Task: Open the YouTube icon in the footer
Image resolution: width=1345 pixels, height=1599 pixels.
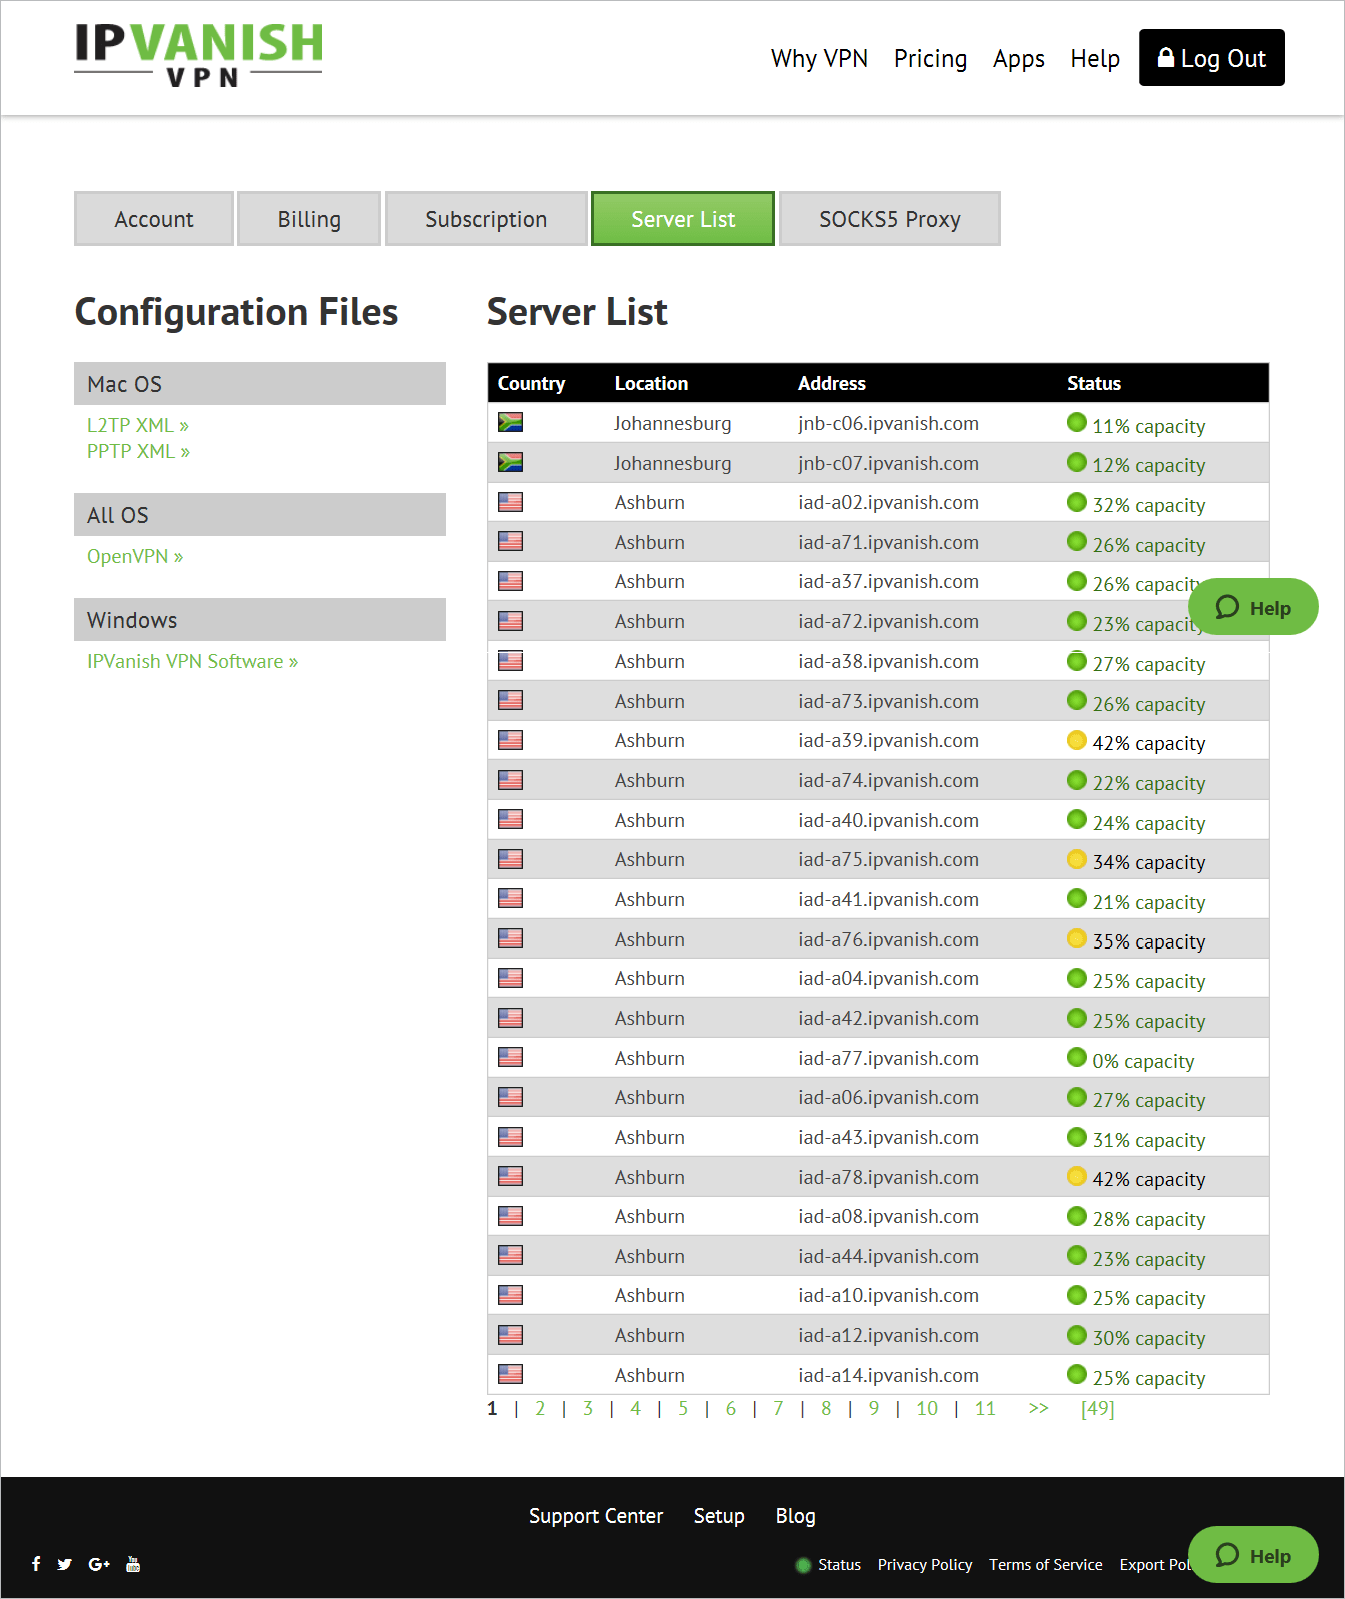Action: click(133, 1564)
